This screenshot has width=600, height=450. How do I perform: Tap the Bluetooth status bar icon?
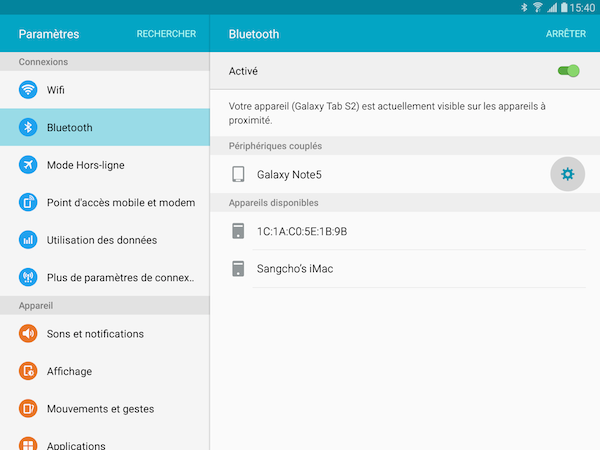pos(524,7)
